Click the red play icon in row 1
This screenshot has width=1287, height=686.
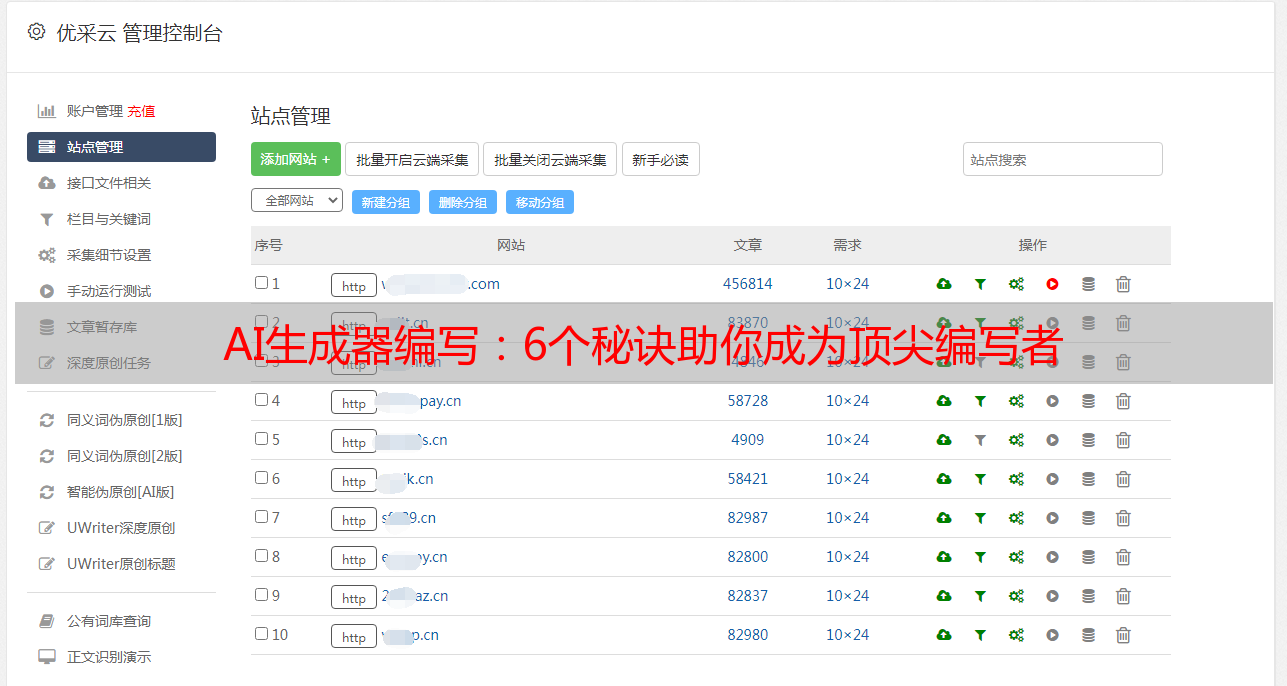1052,284
